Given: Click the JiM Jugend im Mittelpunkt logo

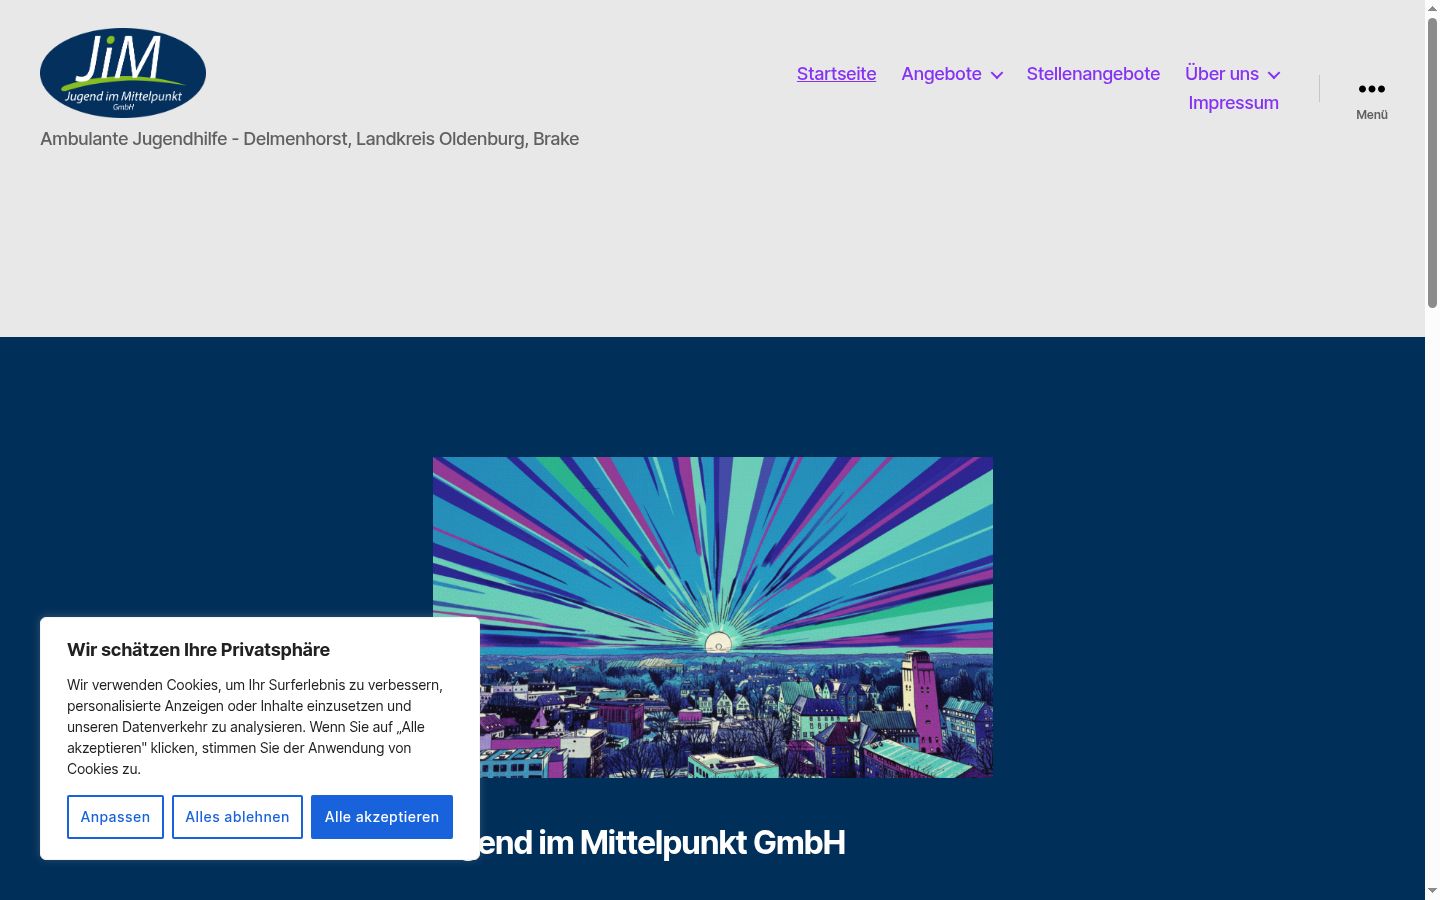Looking at the screenshot, I should 123,73.
